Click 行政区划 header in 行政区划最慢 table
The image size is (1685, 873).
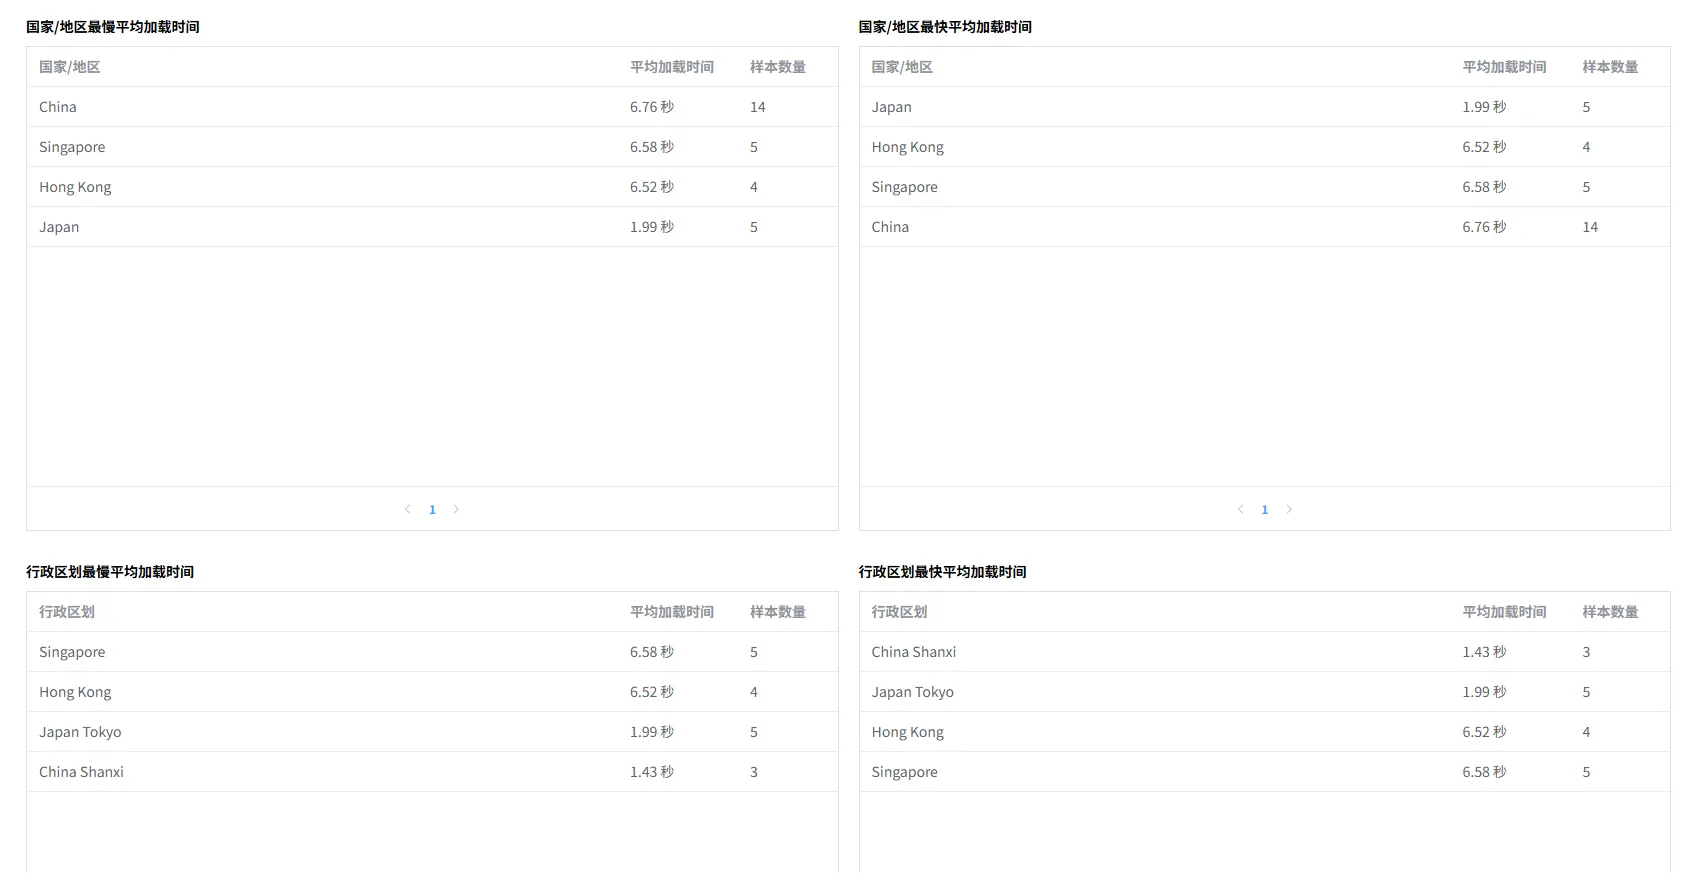pos(67,612)
